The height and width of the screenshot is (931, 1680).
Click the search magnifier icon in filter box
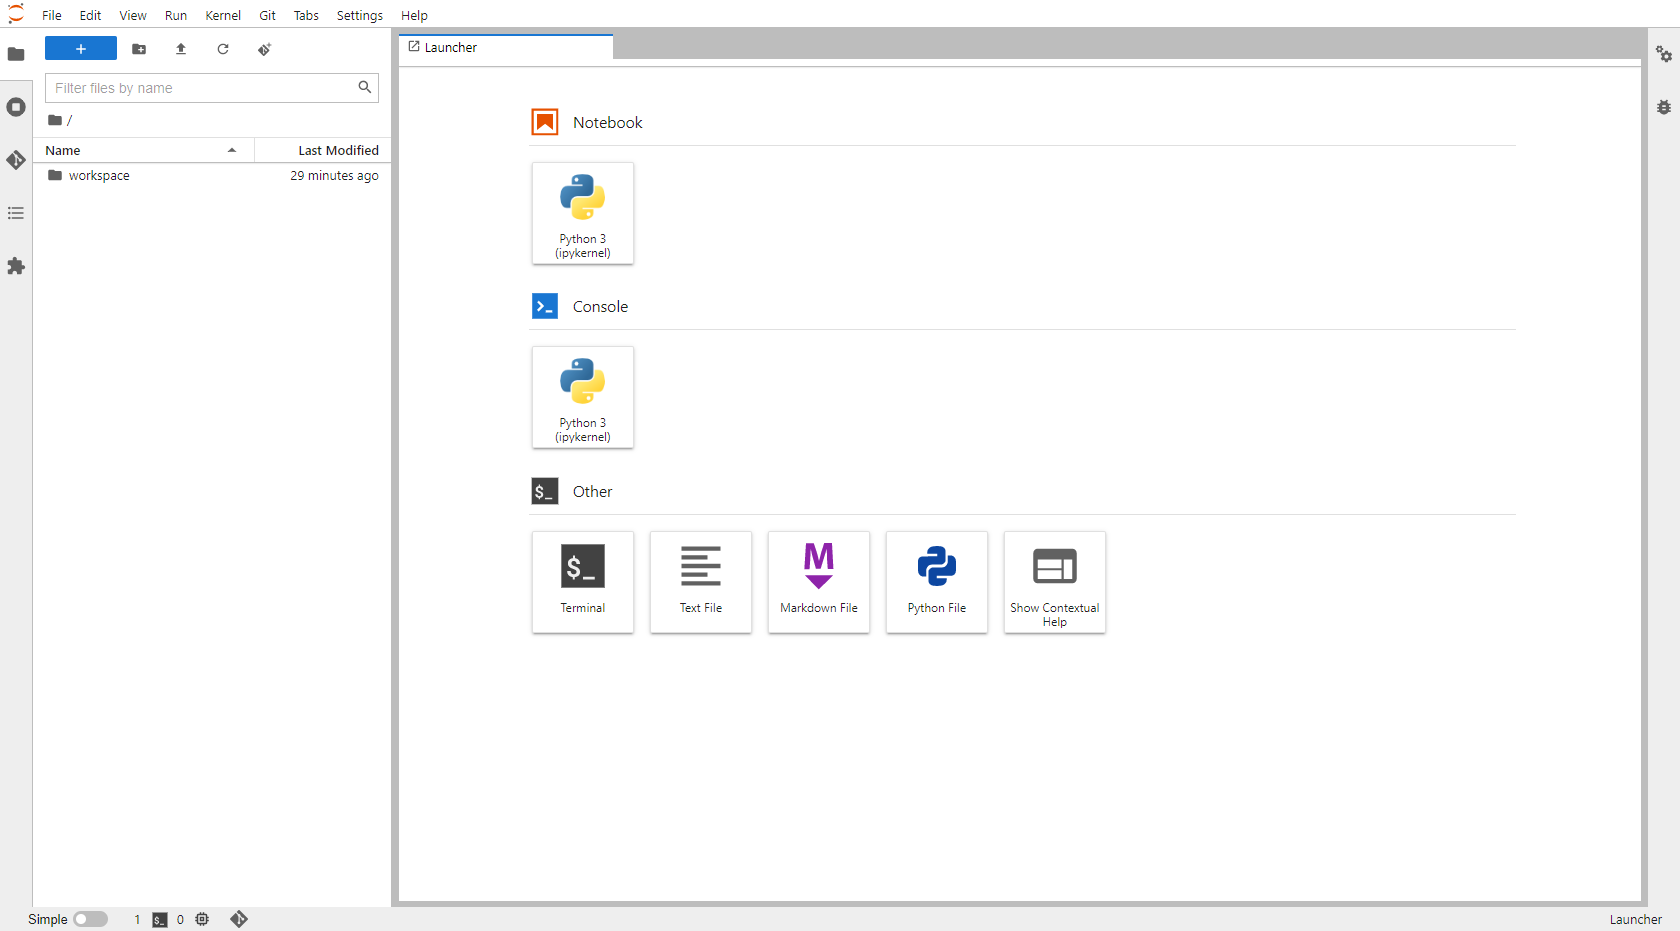pos(365,87)
